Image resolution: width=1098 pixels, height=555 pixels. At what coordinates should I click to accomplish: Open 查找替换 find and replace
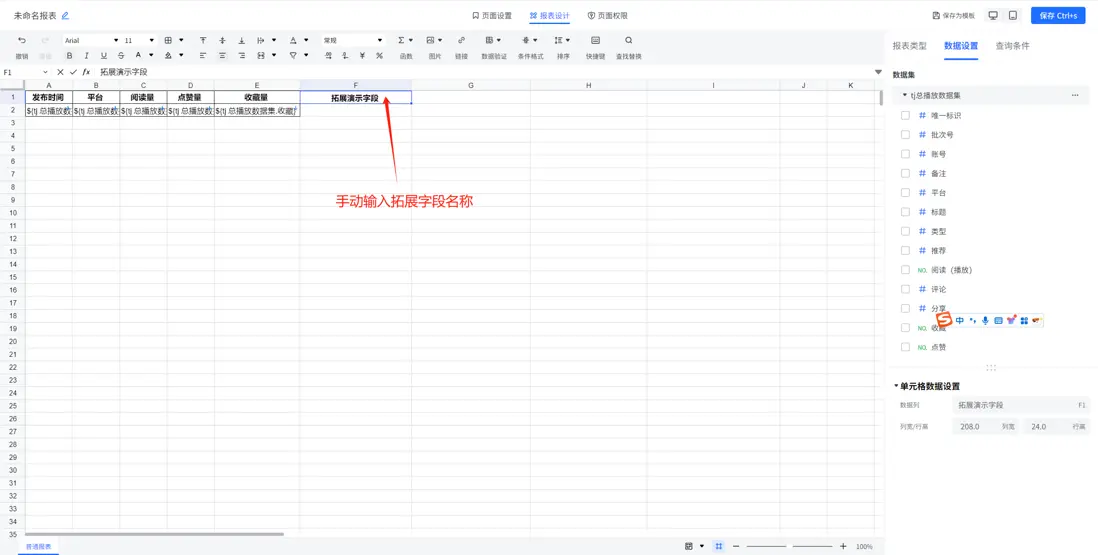(x=628, y=47)
